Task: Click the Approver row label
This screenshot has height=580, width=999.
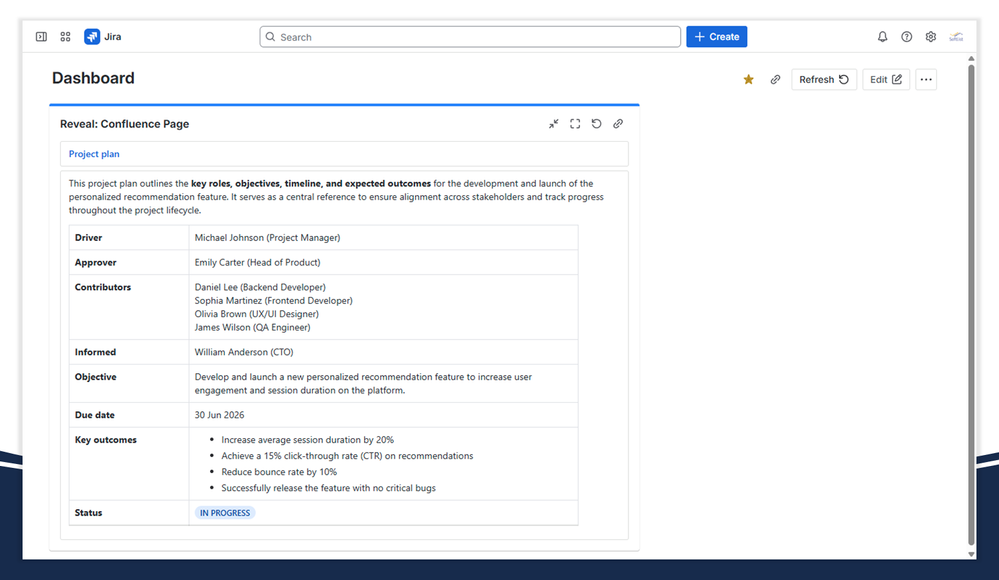Action: (96, 262)
